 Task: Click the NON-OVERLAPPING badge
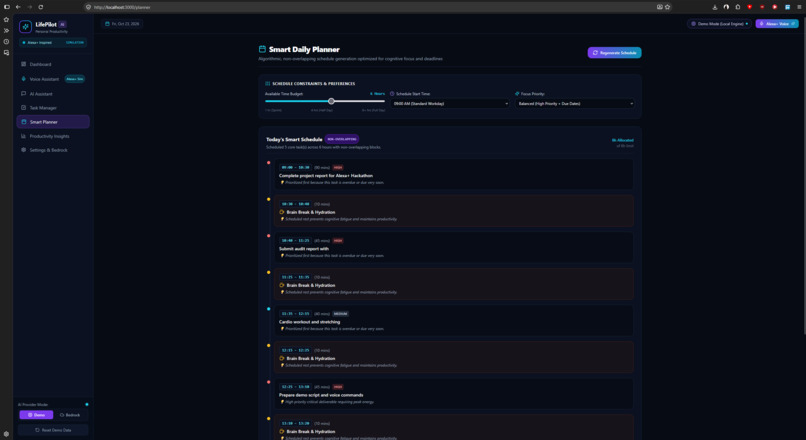click(342, 139)
